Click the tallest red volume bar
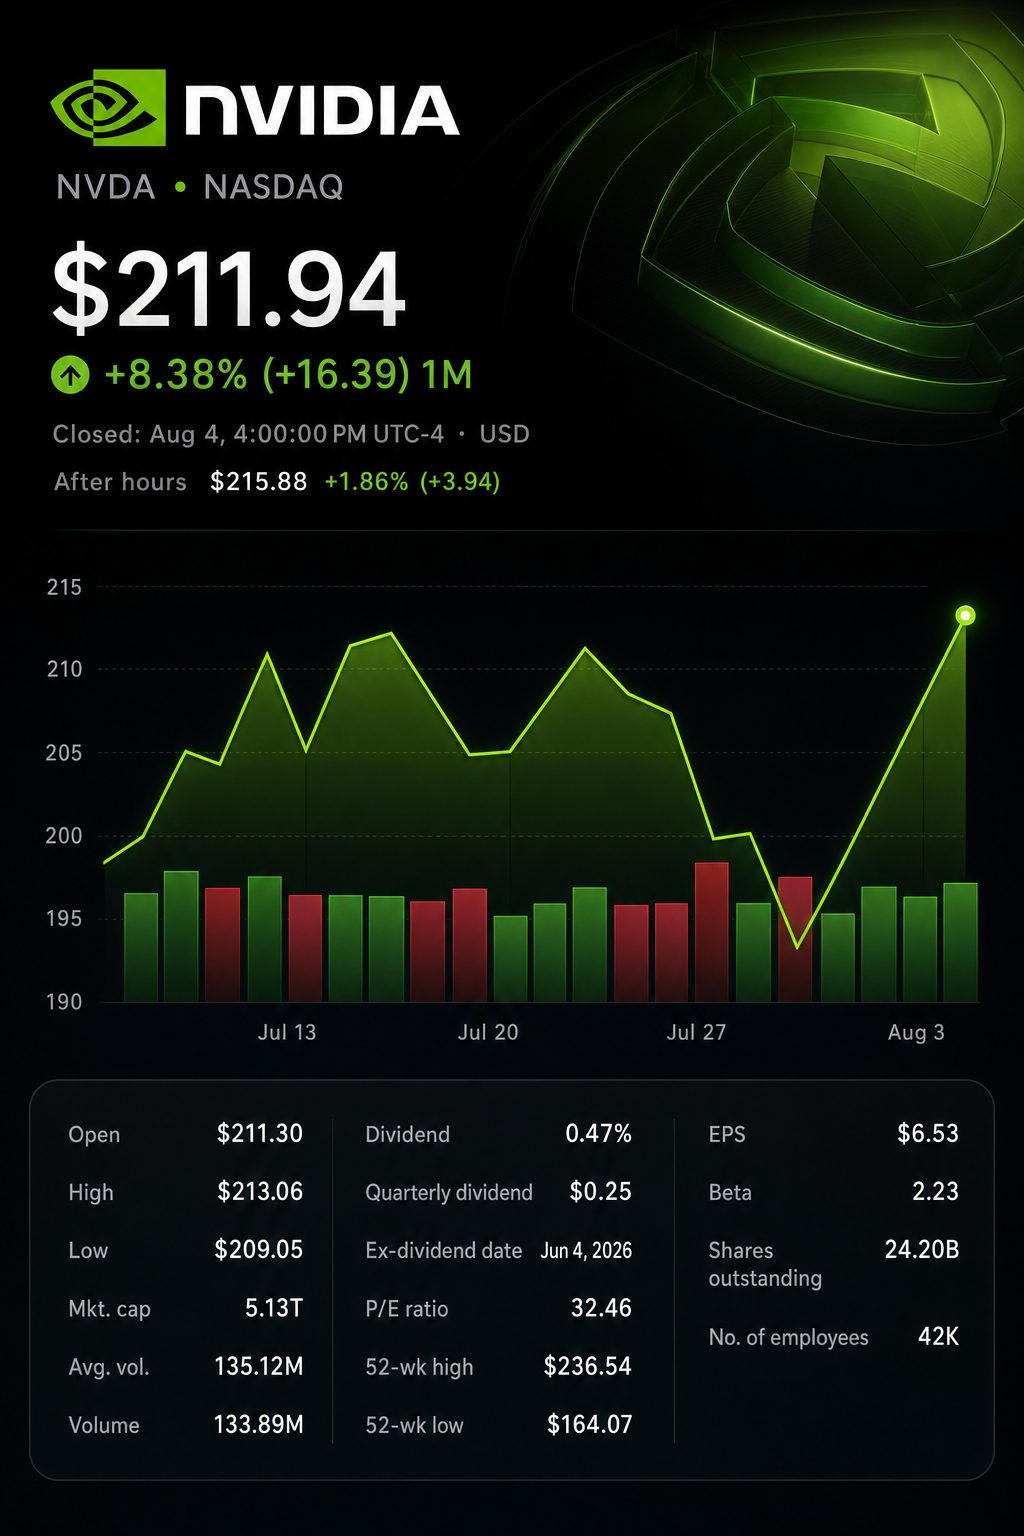 point(712,931)
